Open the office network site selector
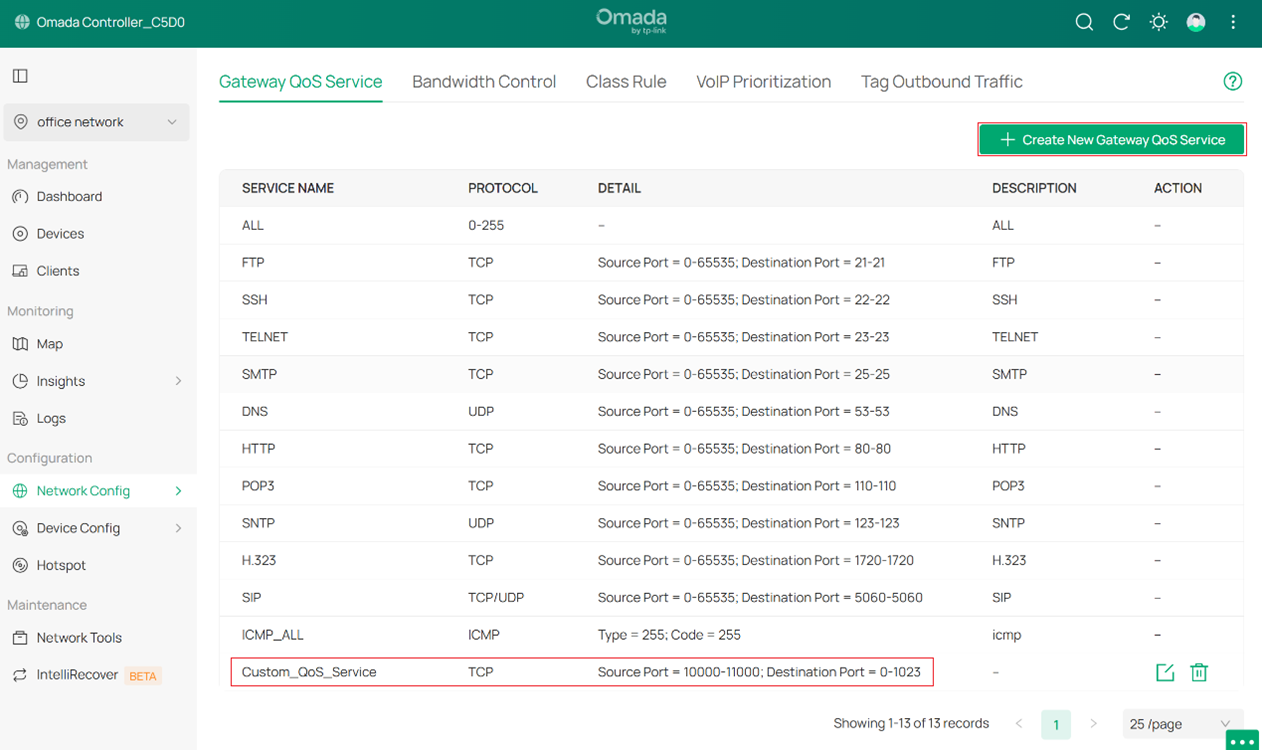This screenshot has width=1262, height=750. (x=96, y=121)
